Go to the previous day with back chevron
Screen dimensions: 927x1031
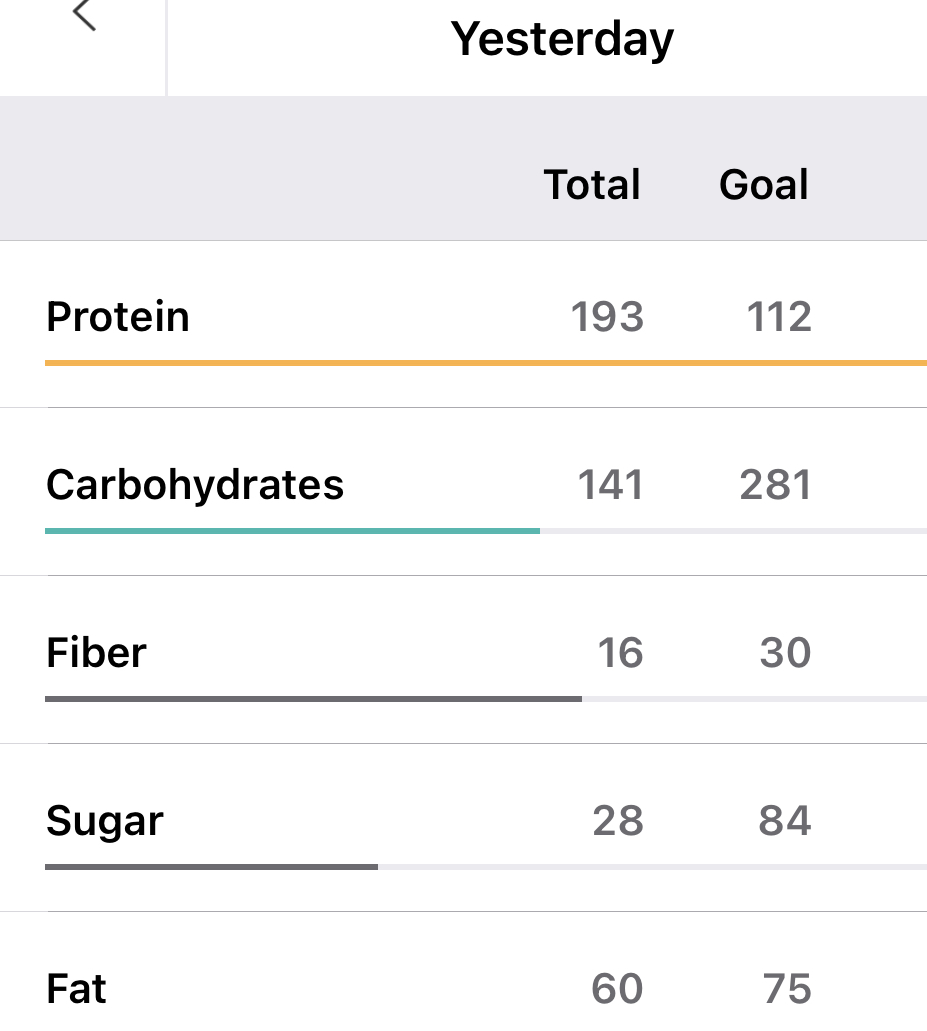click(84, 17)
